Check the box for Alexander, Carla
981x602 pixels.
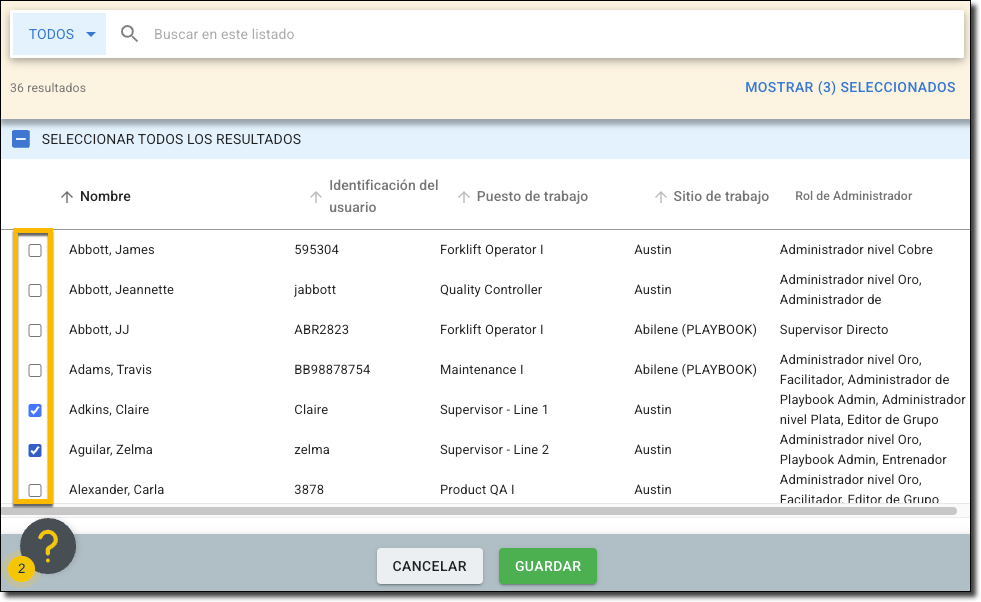[35, 490]
